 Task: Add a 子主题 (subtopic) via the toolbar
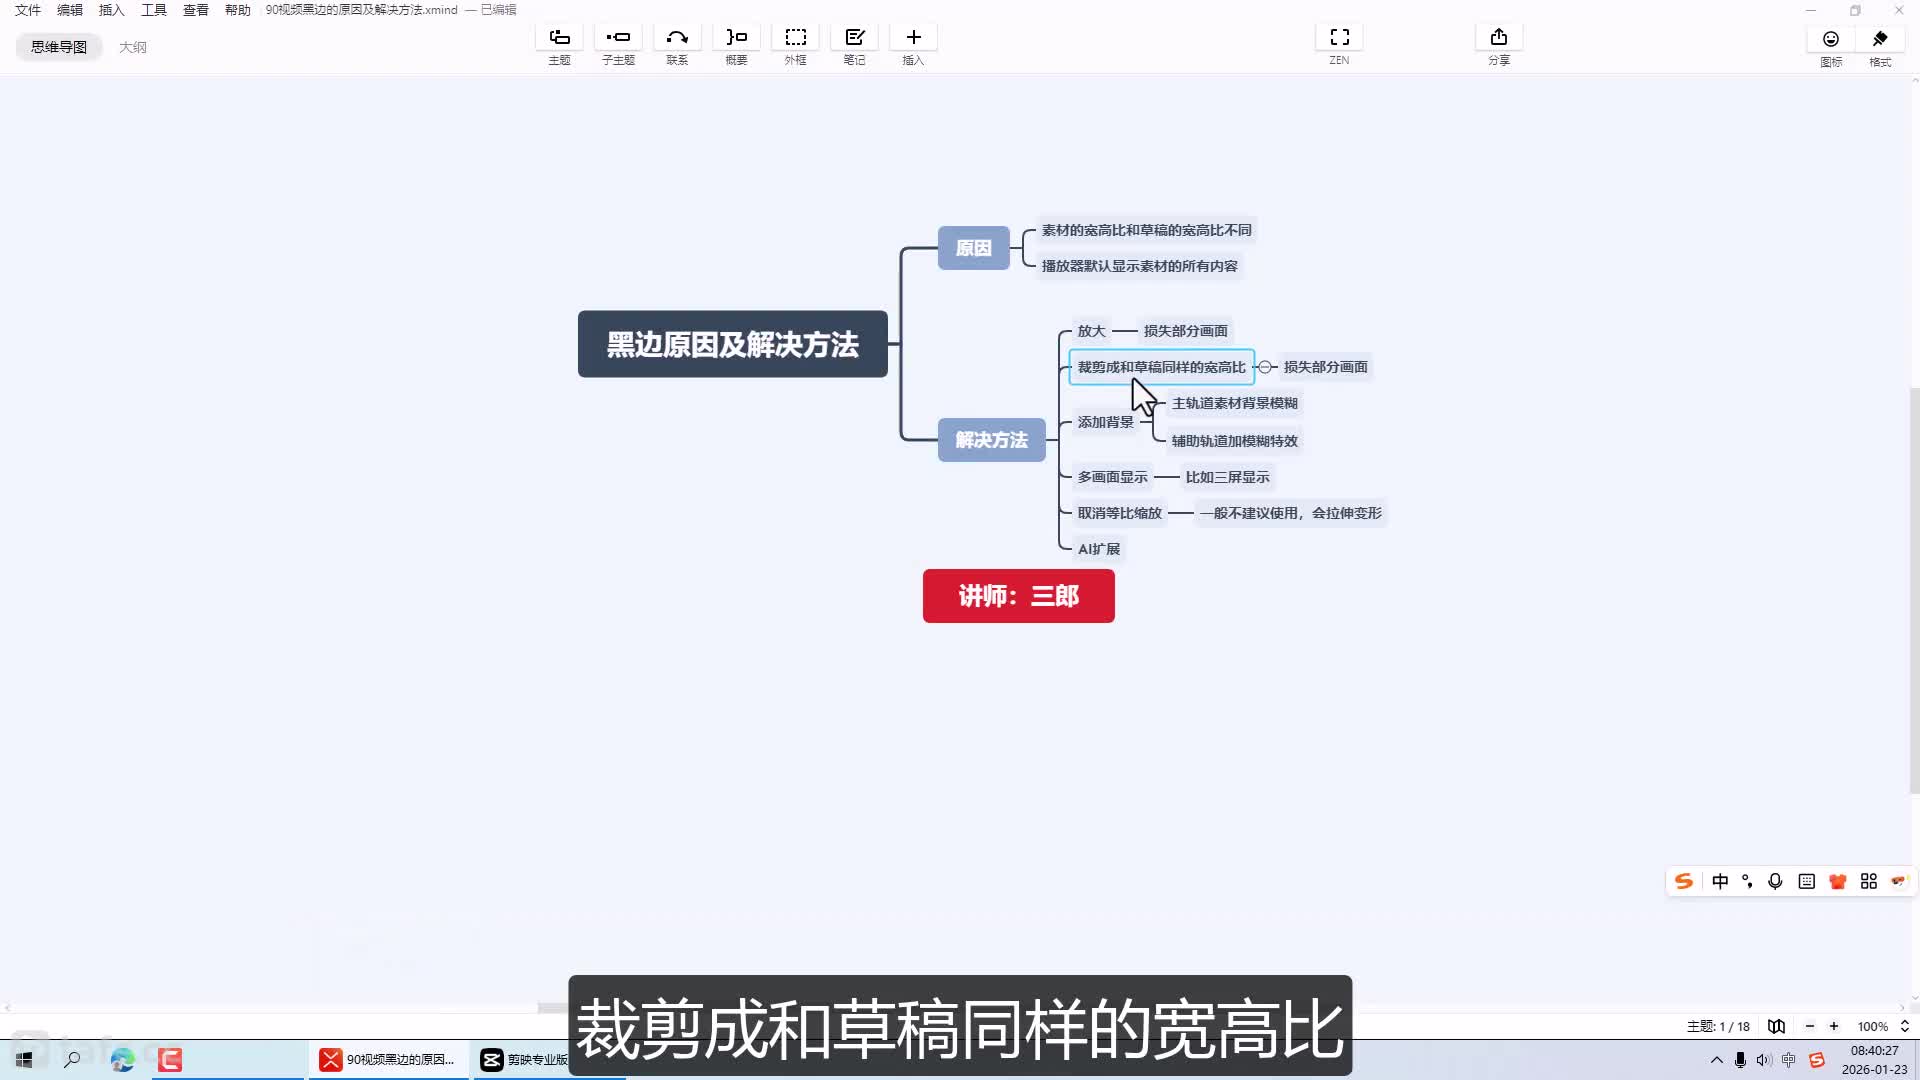click(x=618, y=38)
